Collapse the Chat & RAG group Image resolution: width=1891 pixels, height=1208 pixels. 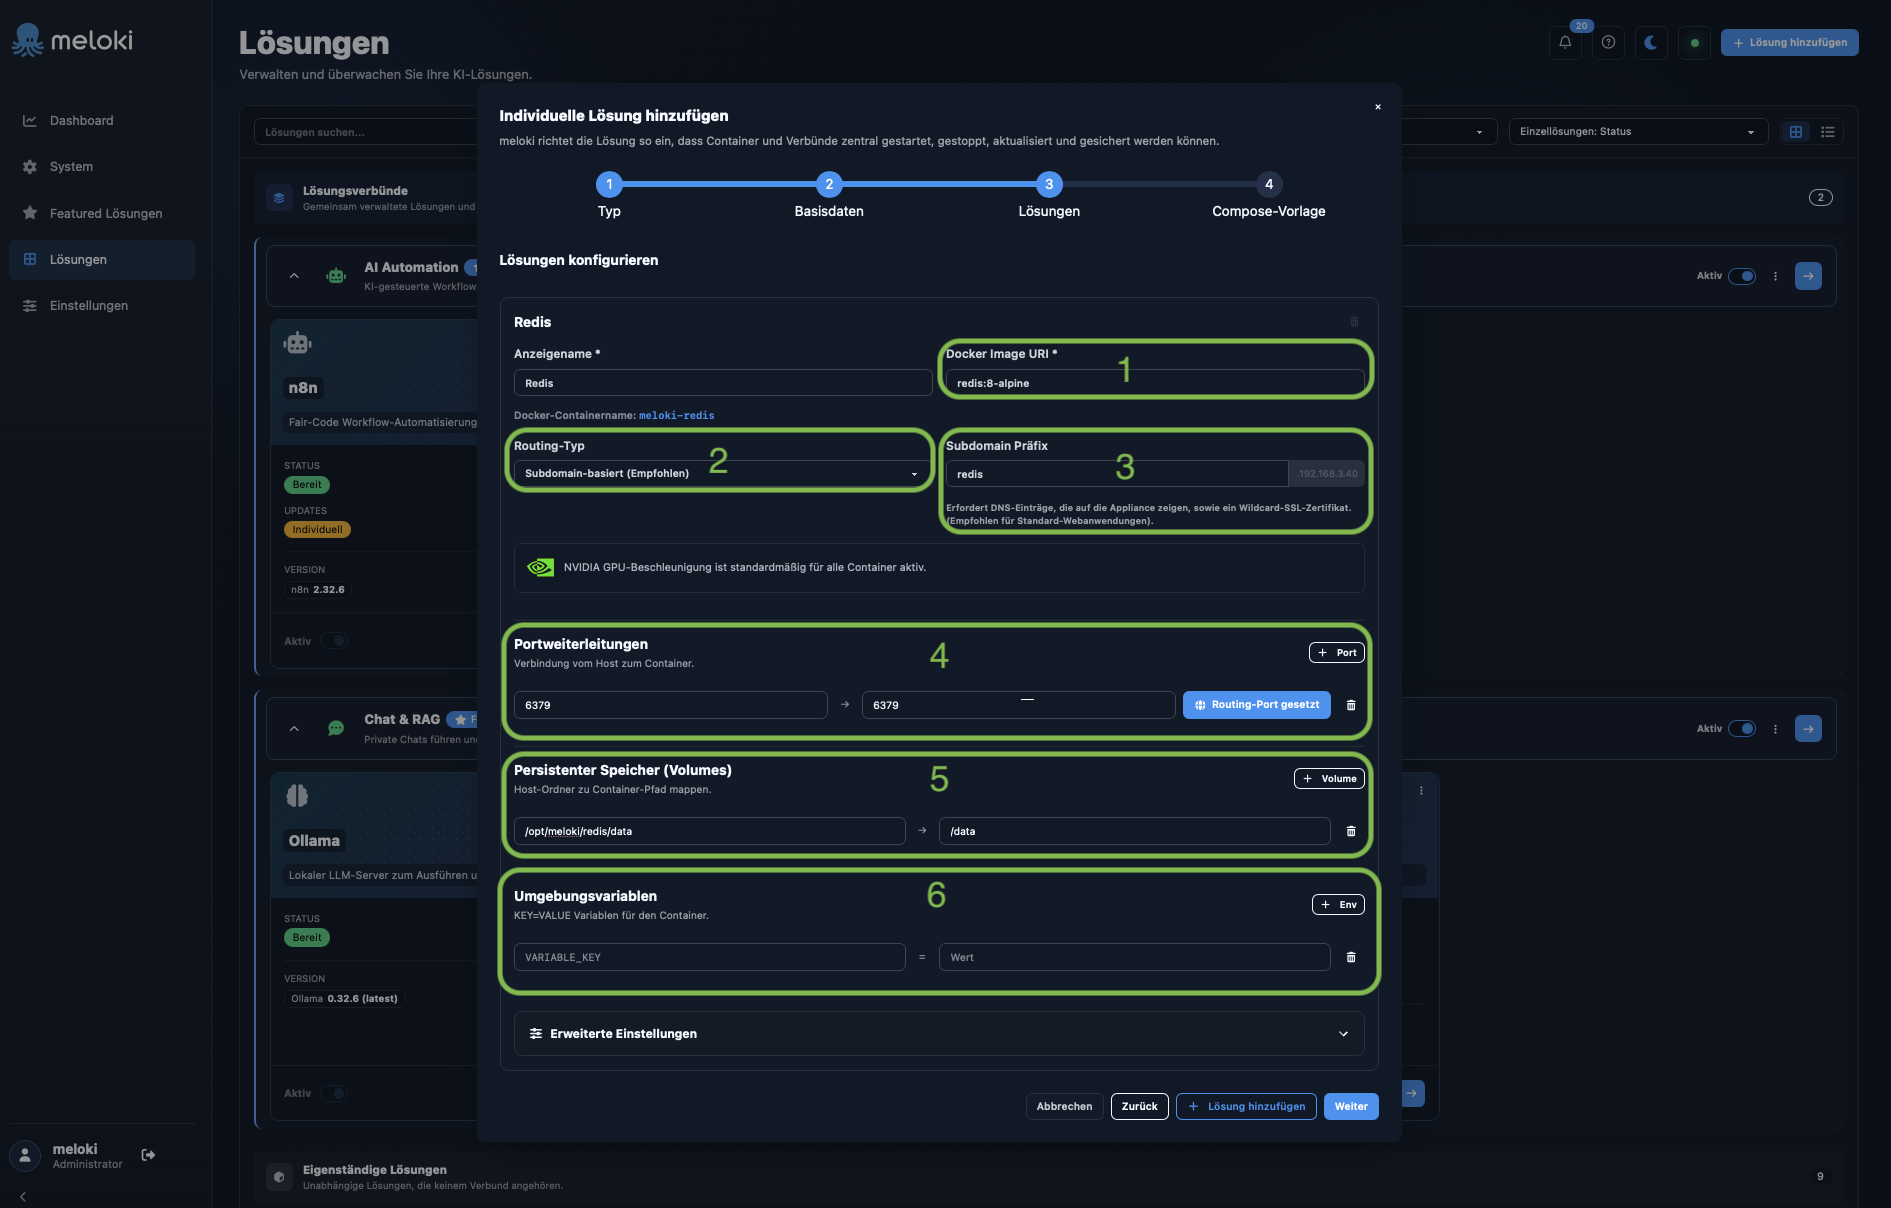tap(294, 729)
